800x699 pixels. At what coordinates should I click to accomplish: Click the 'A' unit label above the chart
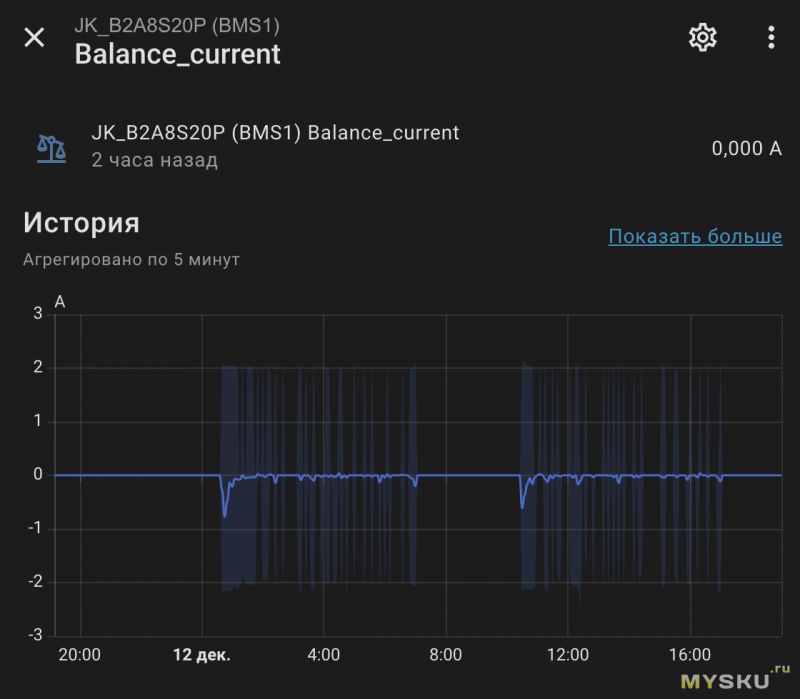click(60, 302)
